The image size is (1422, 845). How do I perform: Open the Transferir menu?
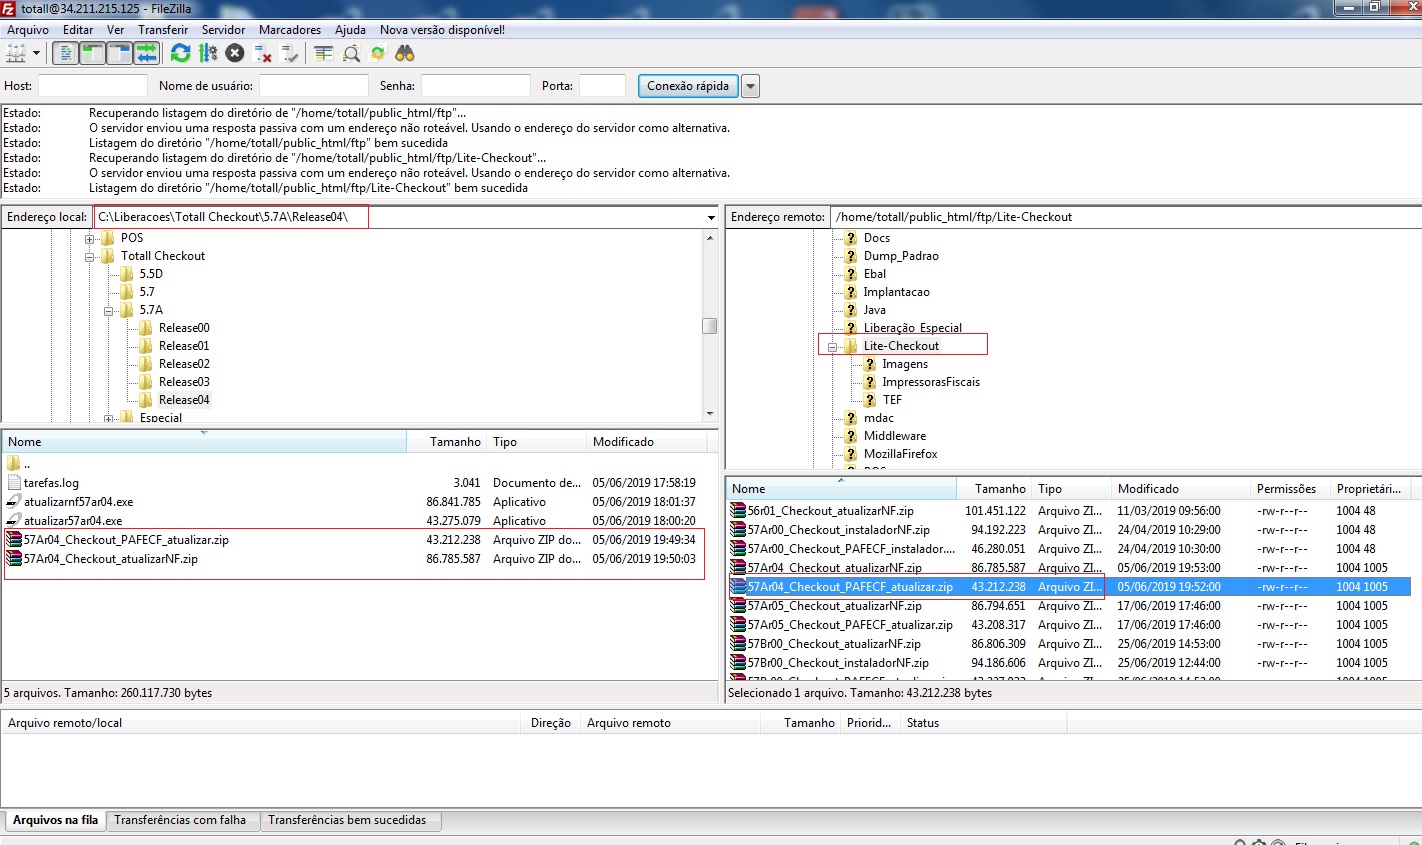[163, 30]
